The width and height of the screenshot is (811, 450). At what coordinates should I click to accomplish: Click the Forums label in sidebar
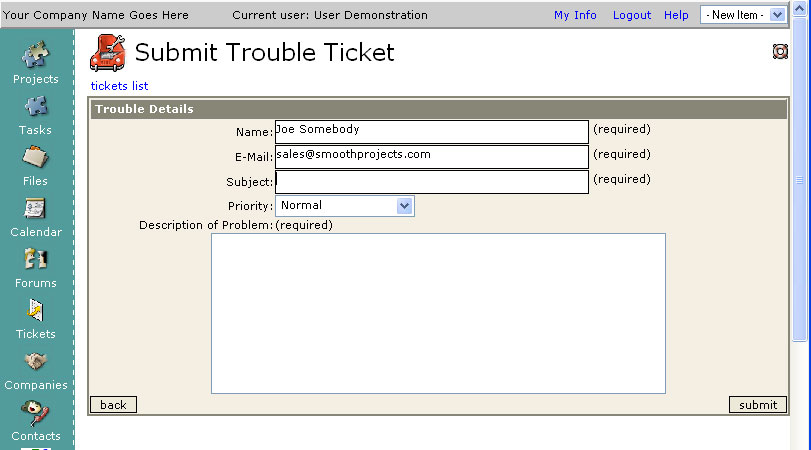coord(36,283)
